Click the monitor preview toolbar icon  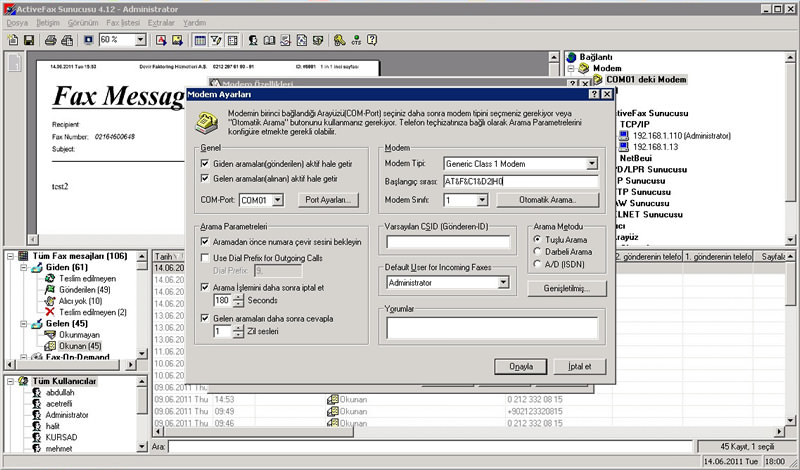(89, 40)
